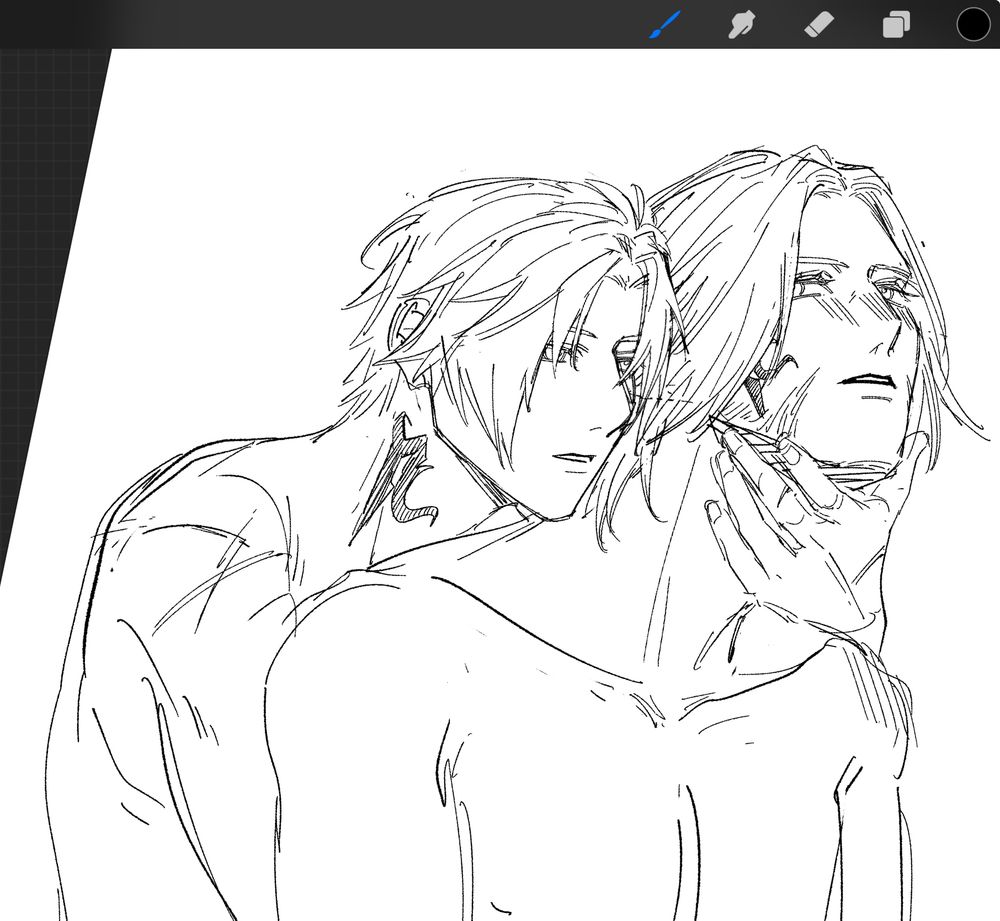Viewport: 1000px width, 921px height.
Task: Select the Brush tool
Action: pos(665,24)
